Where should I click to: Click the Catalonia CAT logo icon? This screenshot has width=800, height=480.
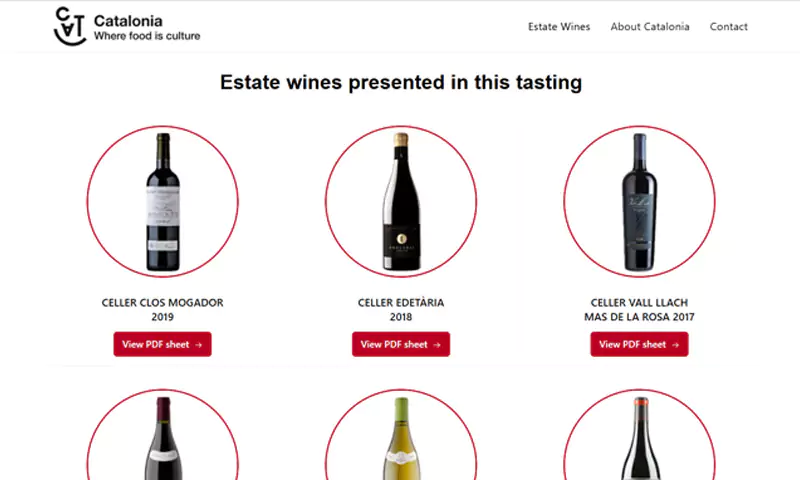(70, 27)
